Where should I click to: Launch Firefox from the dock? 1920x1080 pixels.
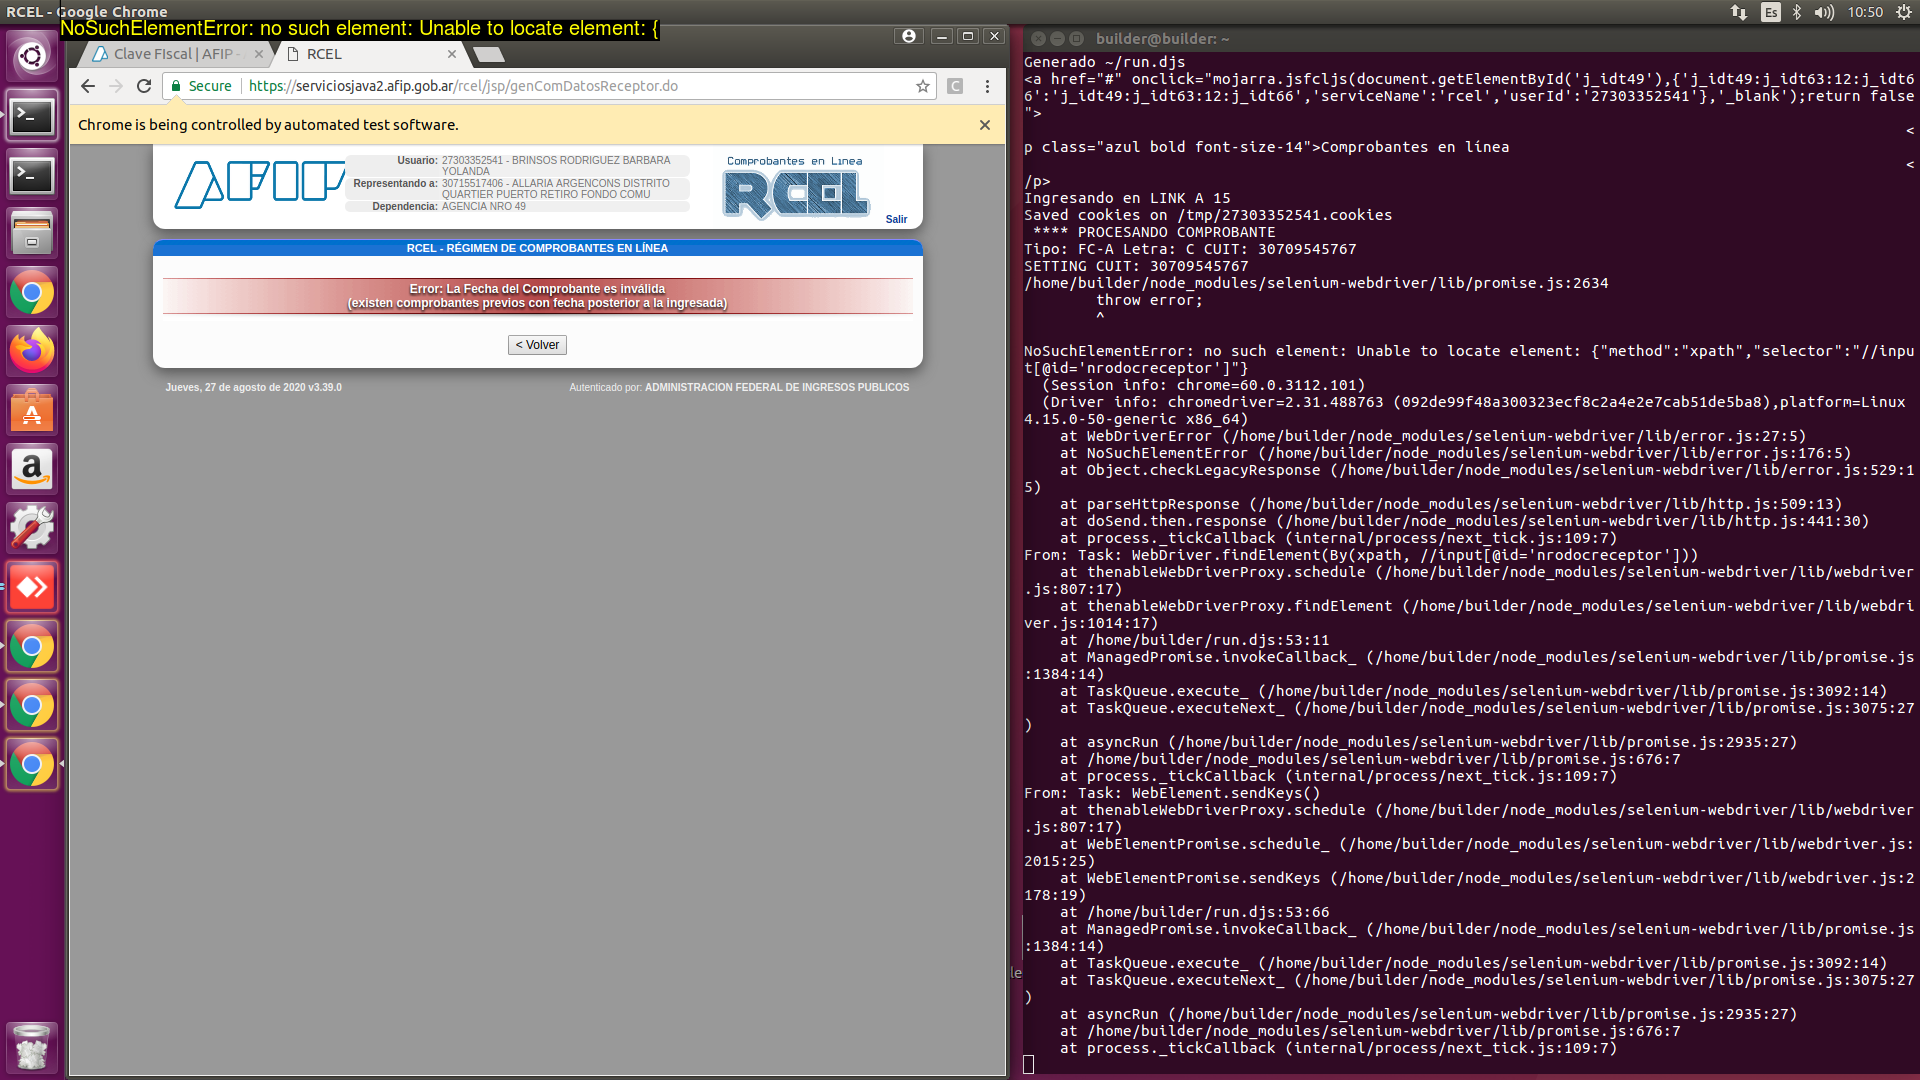32,352
